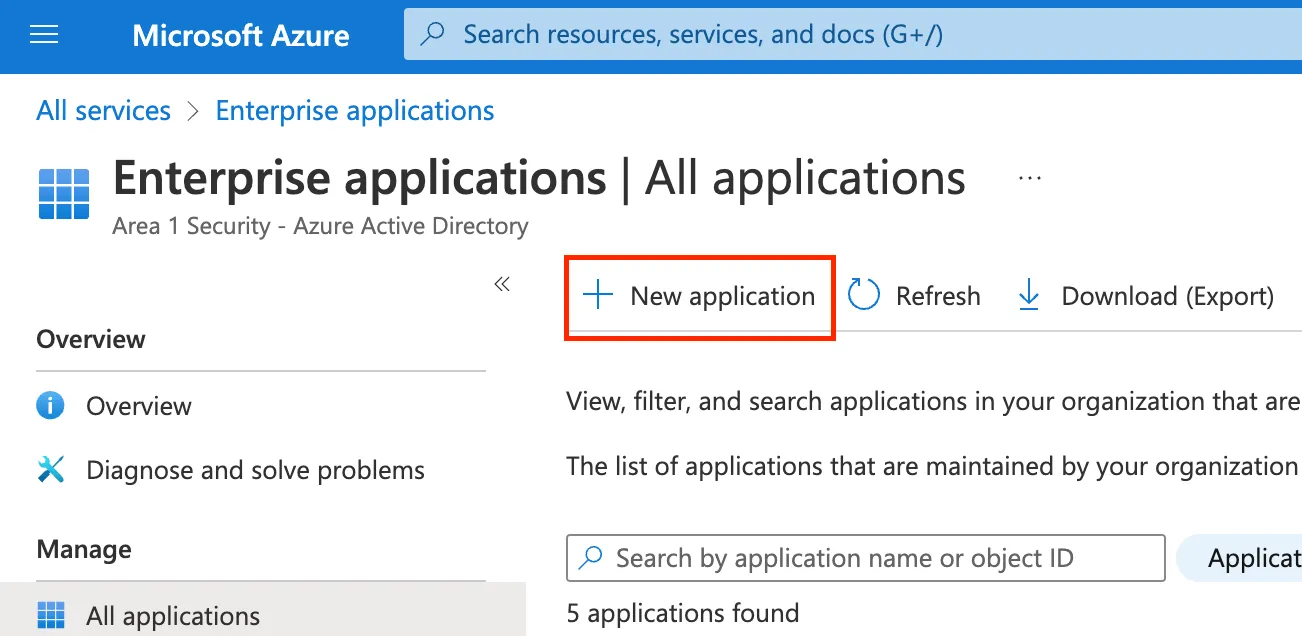
Task: Collapse the navigation pane using the double chevron
Action: [x=502, y=284]
